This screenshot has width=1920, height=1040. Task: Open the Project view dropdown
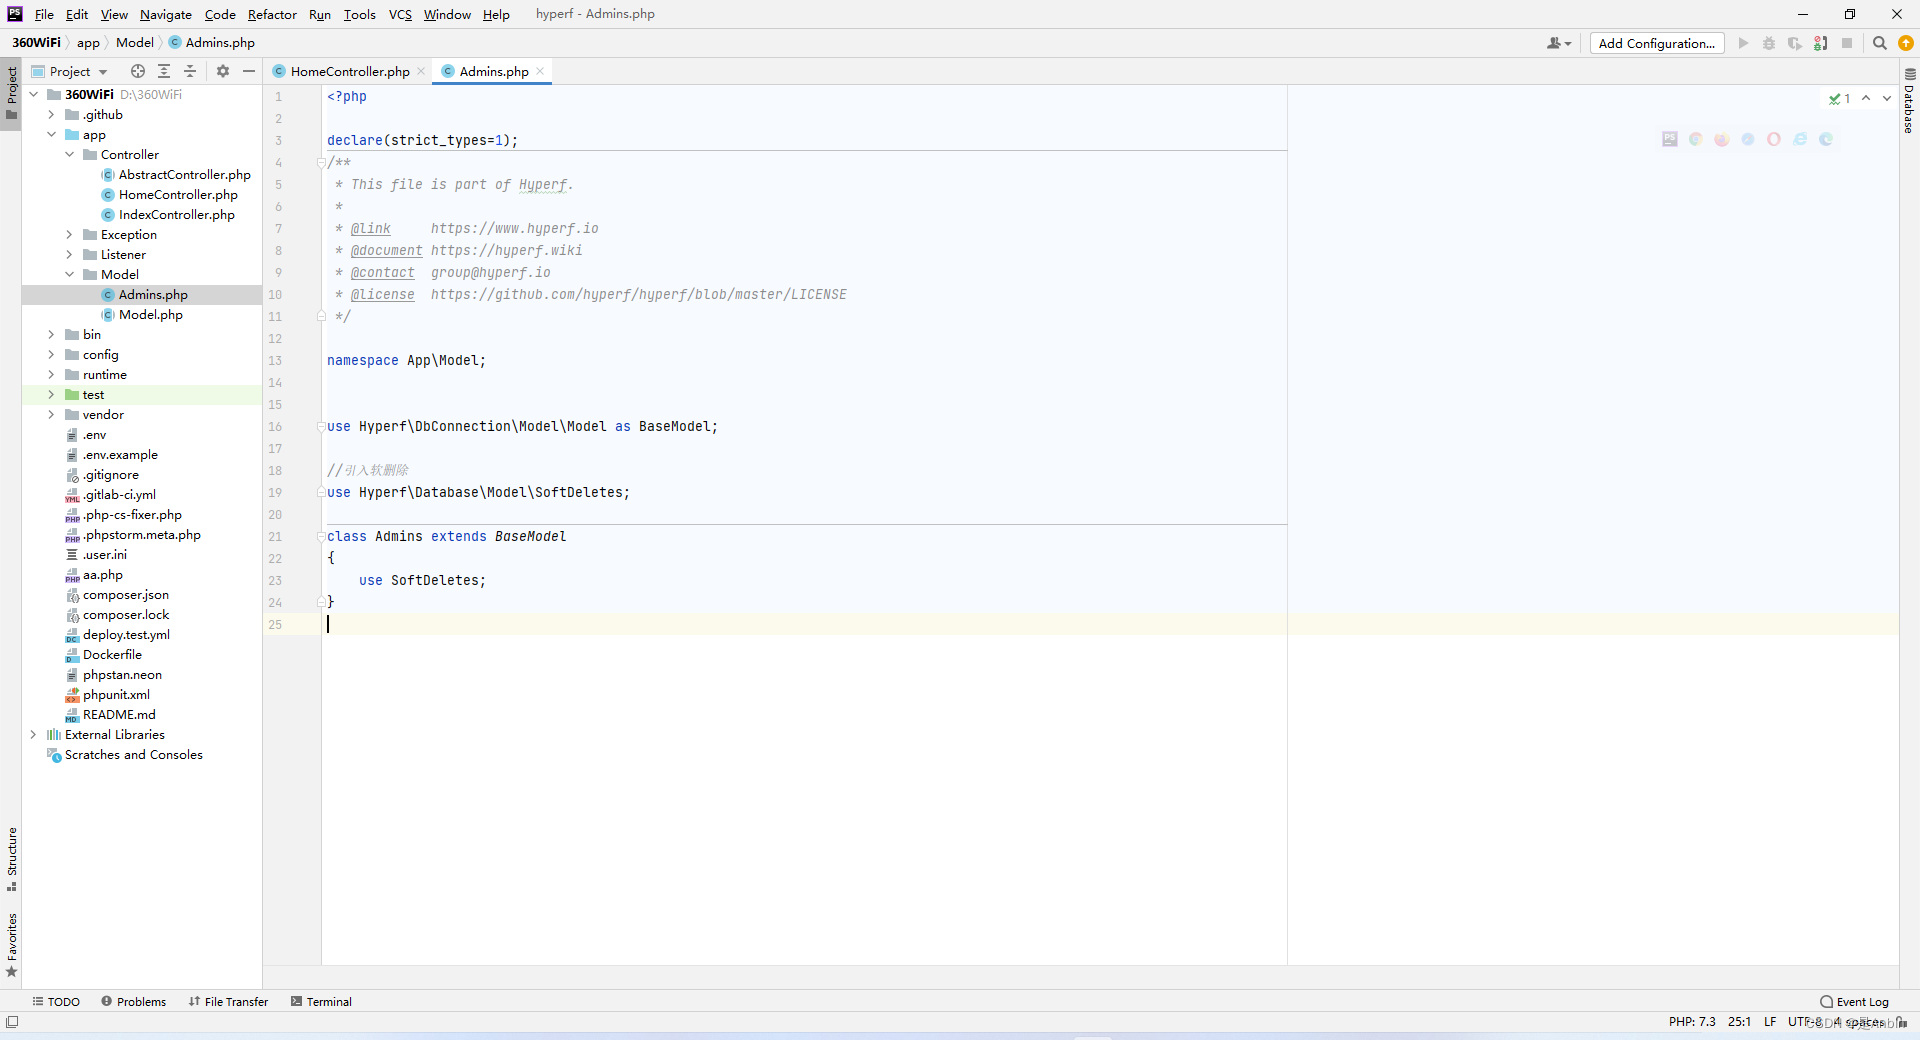pyautogui.click(x=100, y=71)
